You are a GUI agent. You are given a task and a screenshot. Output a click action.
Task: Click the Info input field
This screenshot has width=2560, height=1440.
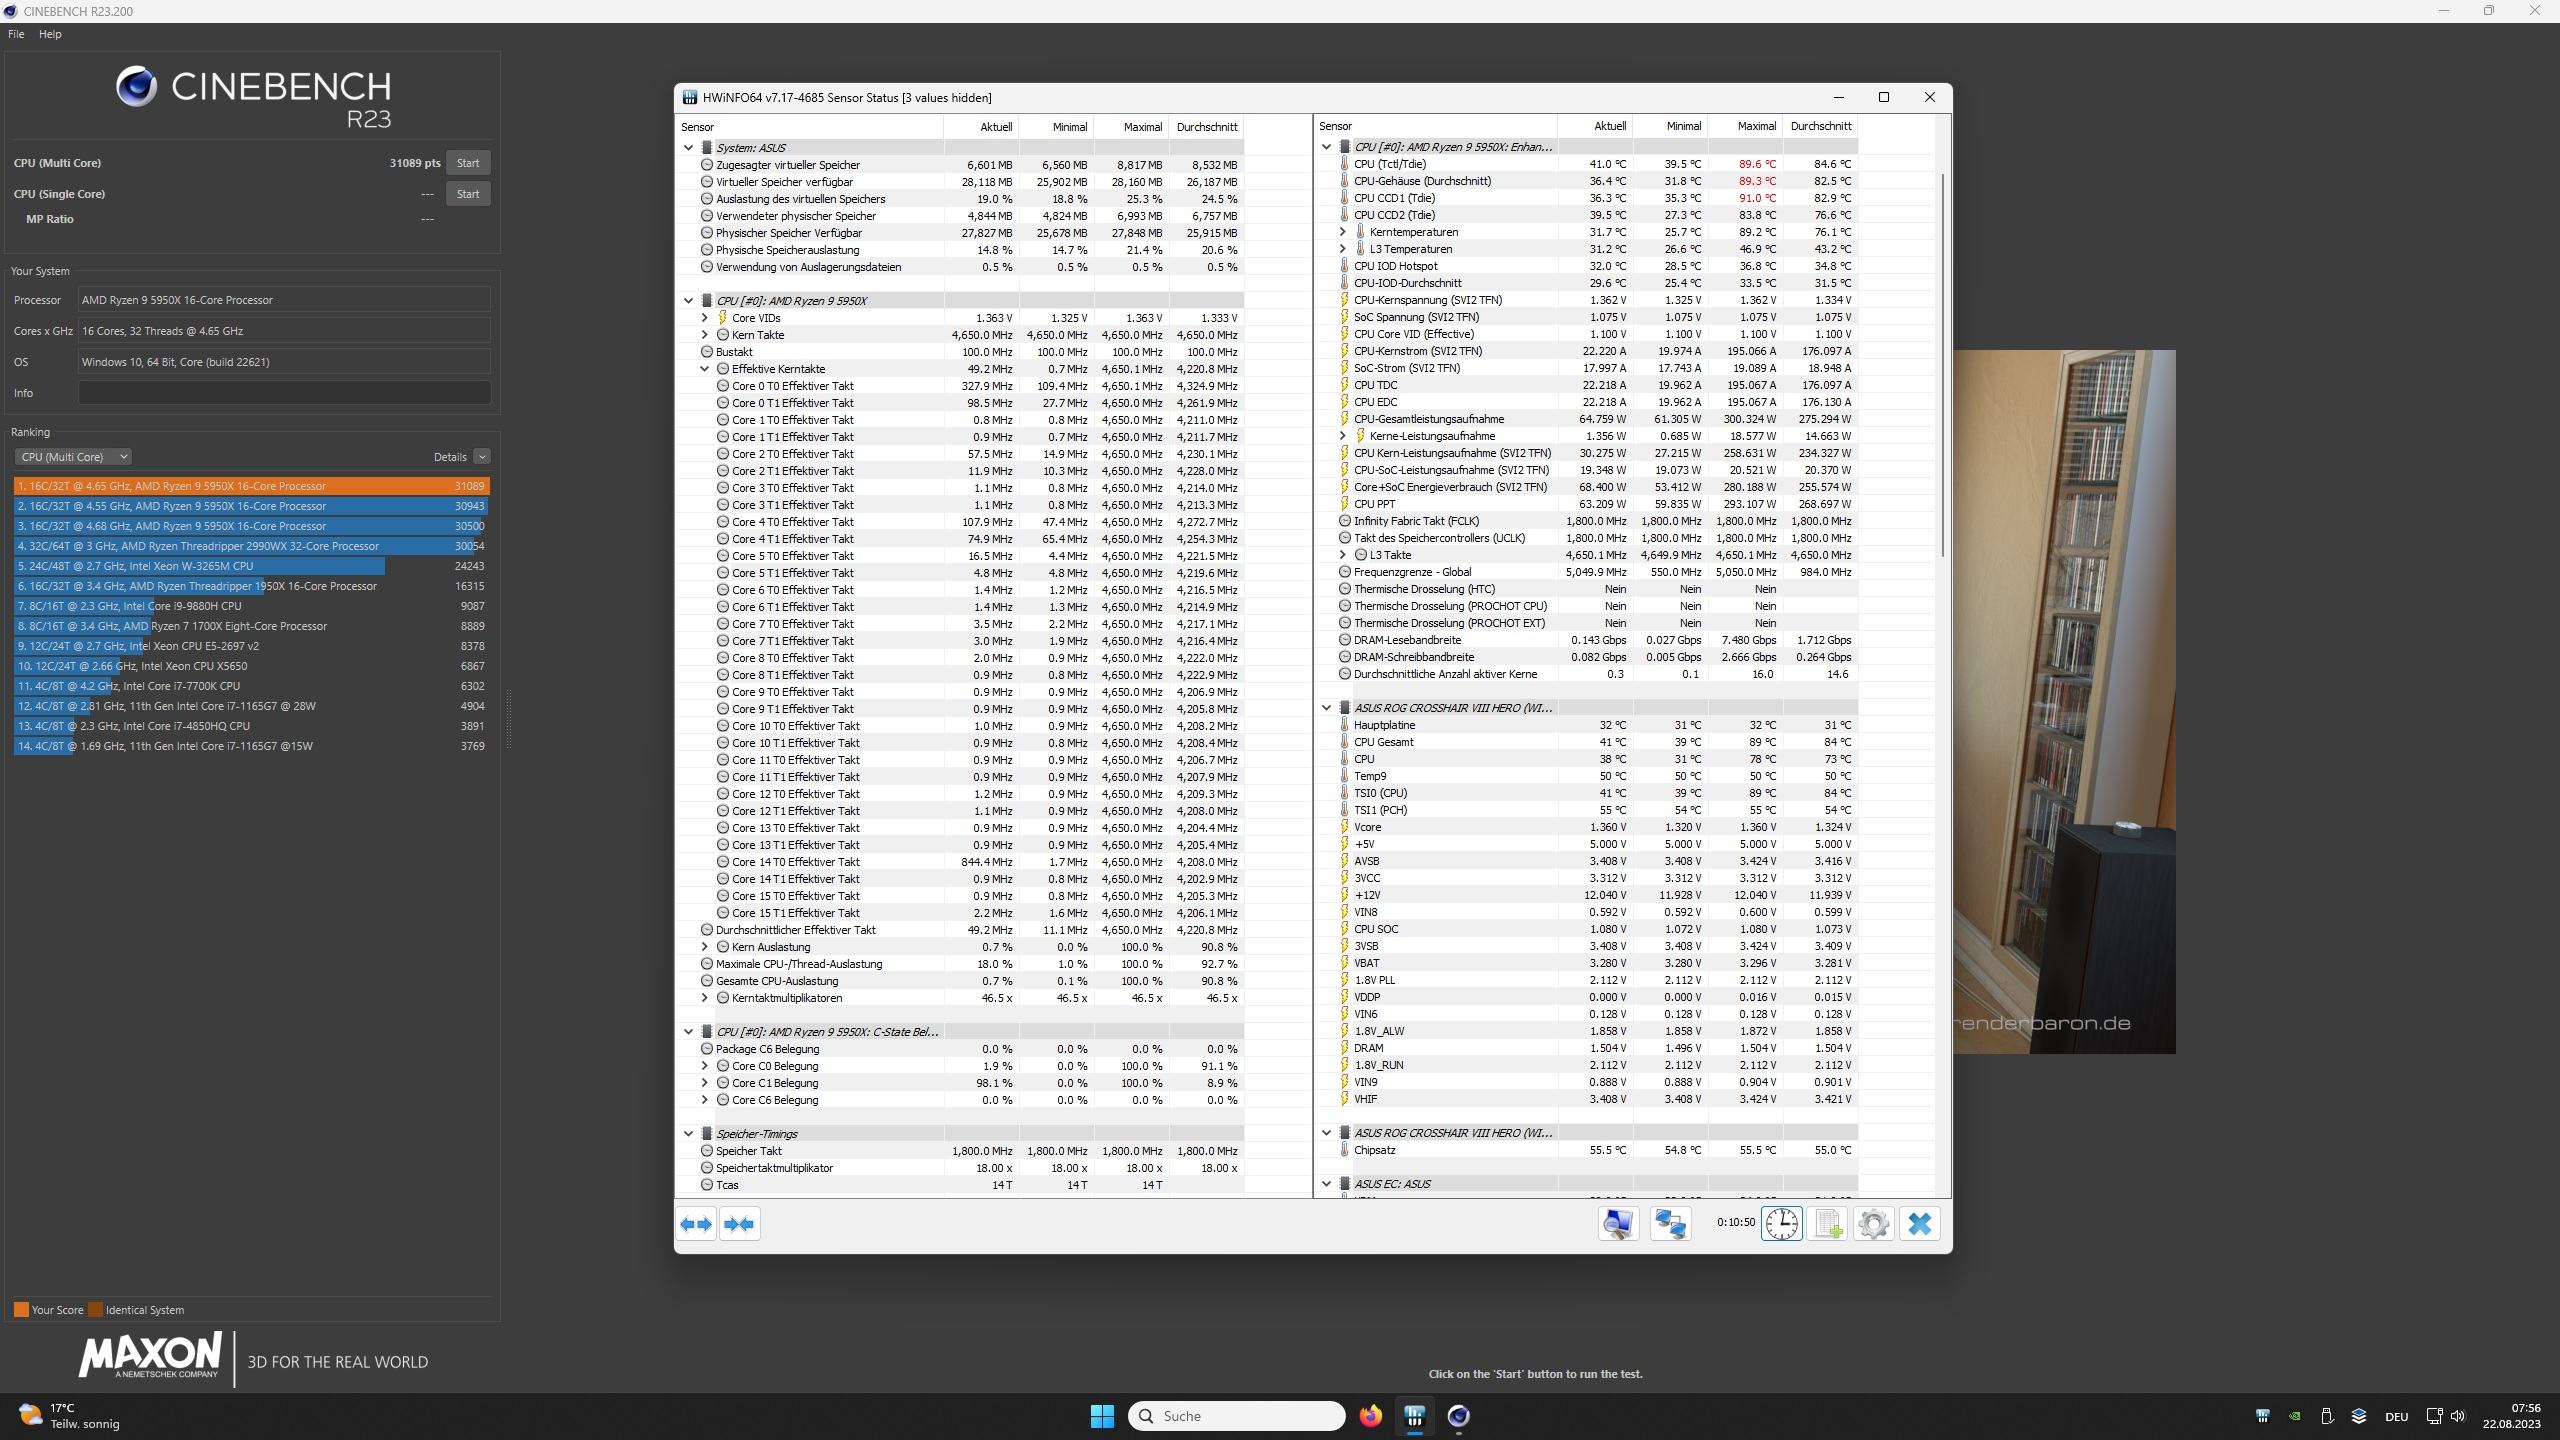pos(284,393)
